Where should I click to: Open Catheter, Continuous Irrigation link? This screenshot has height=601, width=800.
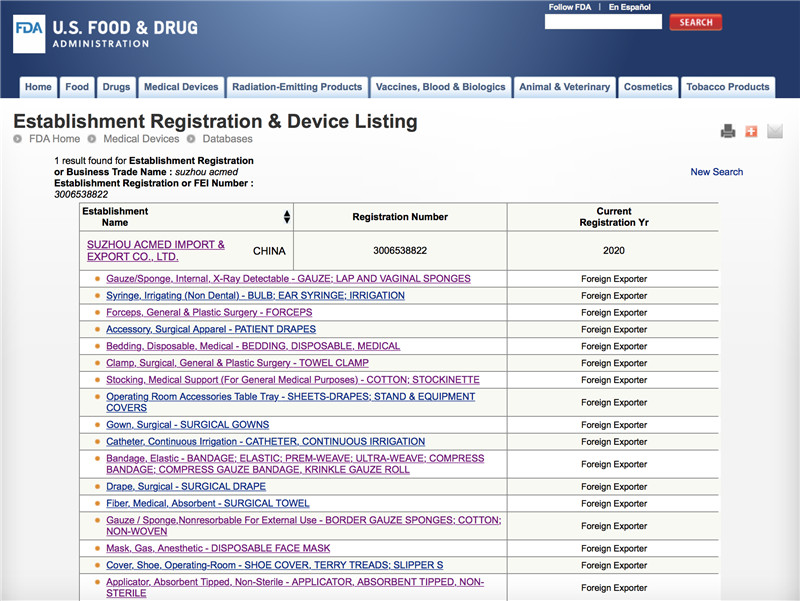pyautogui.click(x=265, y=441)
